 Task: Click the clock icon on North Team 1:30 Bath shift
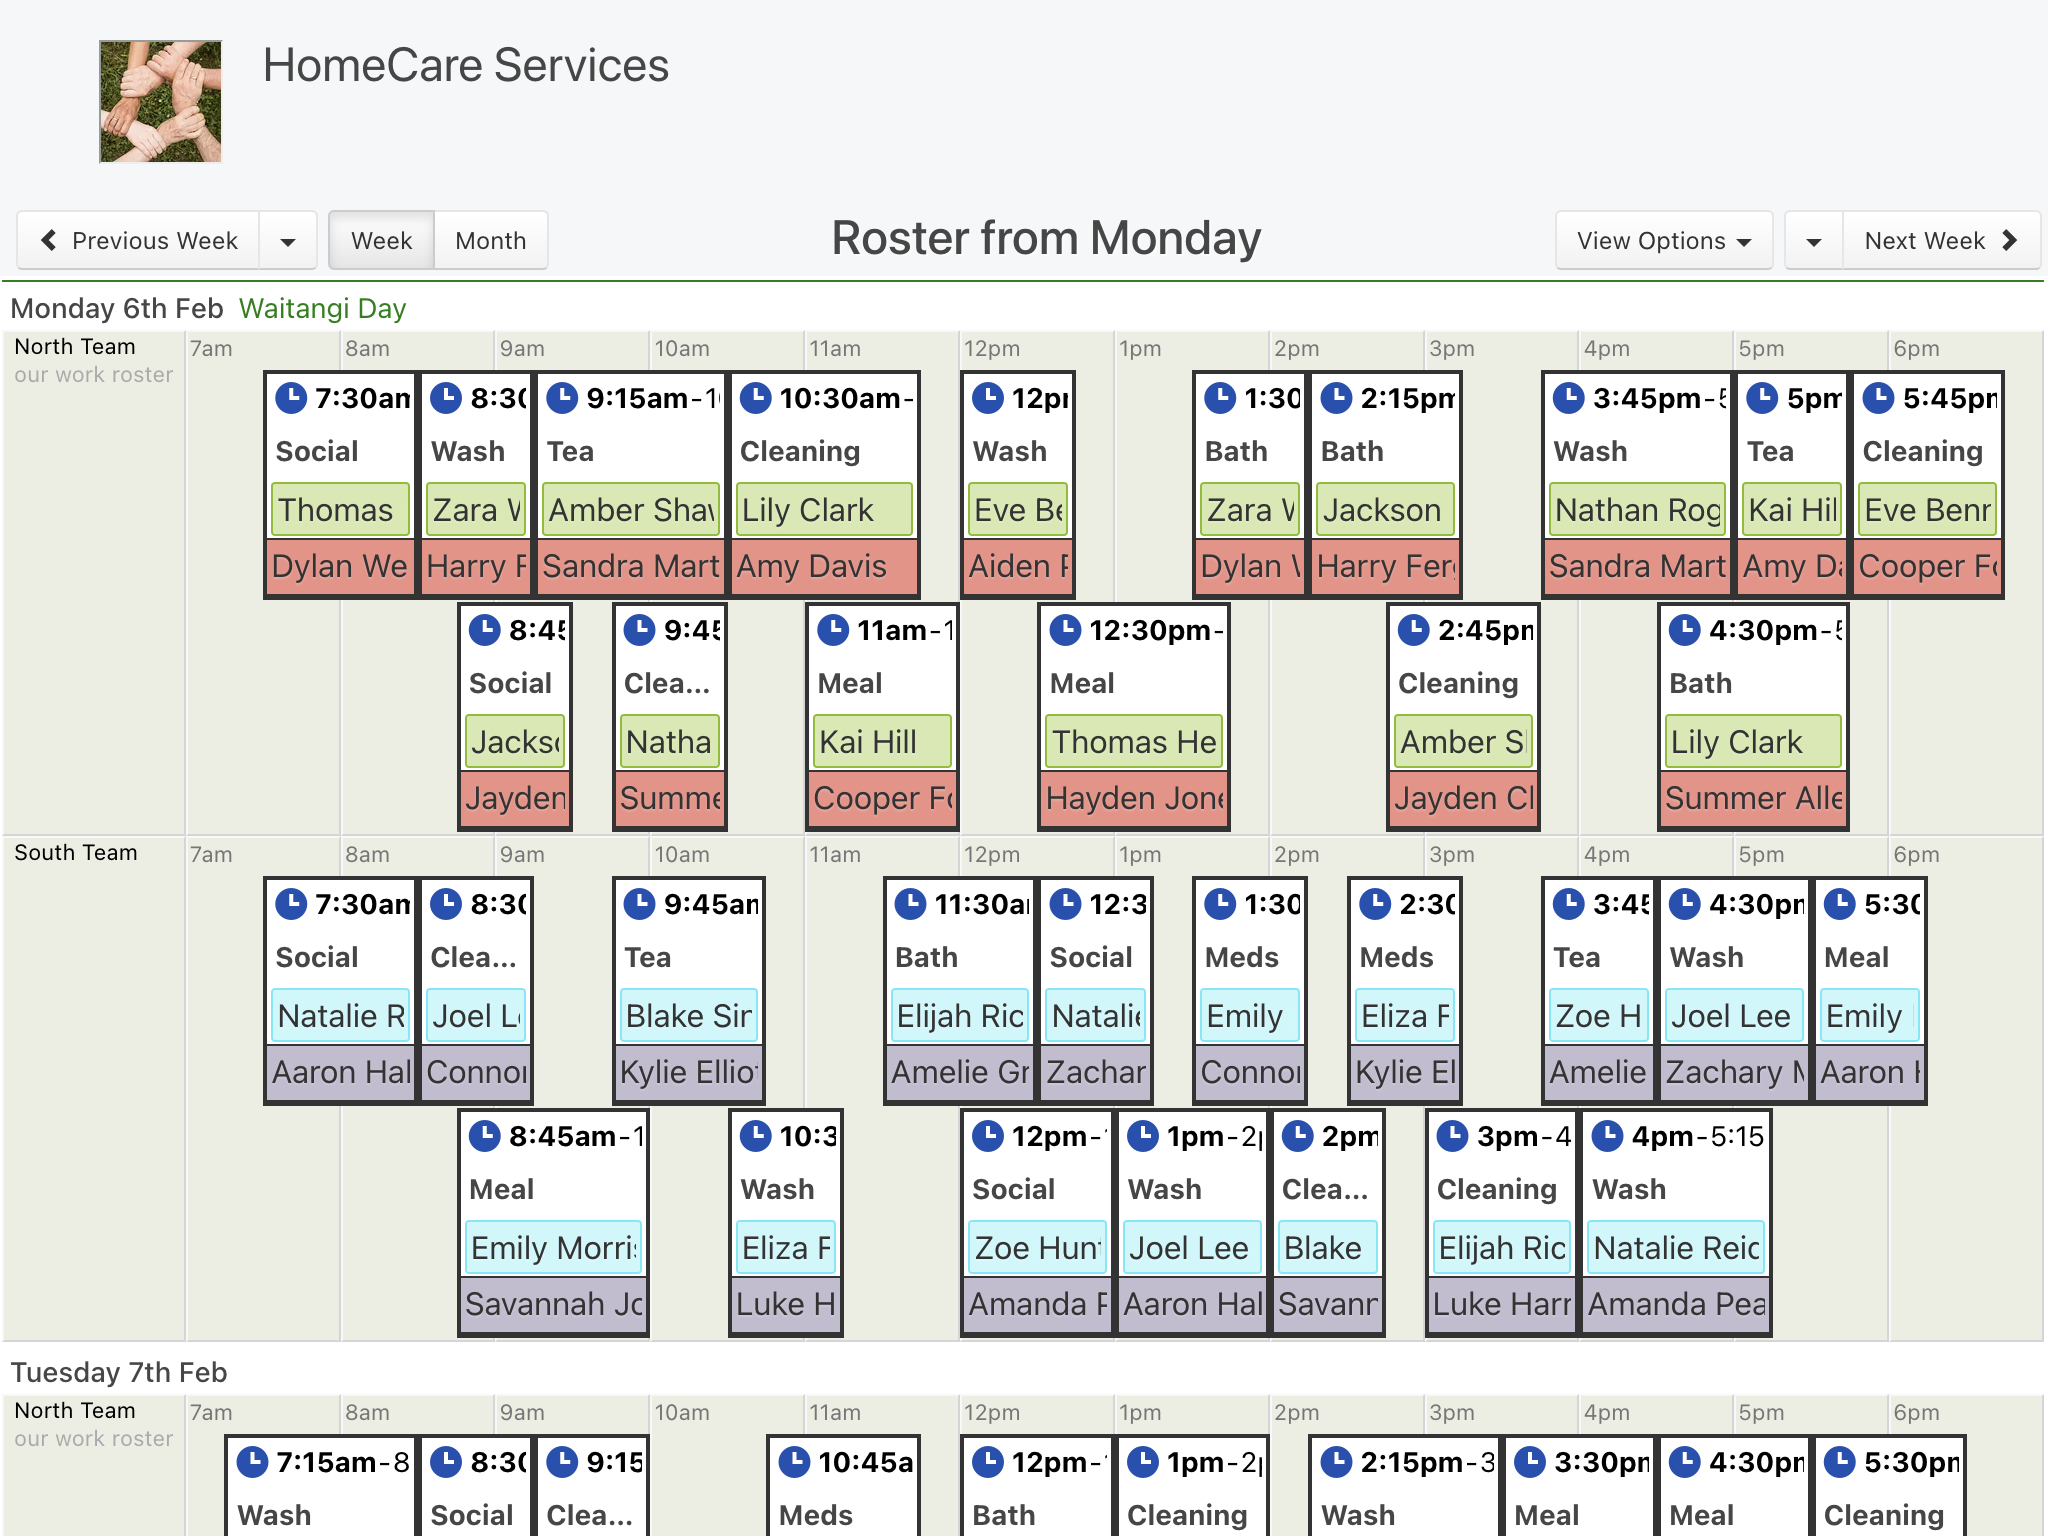point(1220,398)
